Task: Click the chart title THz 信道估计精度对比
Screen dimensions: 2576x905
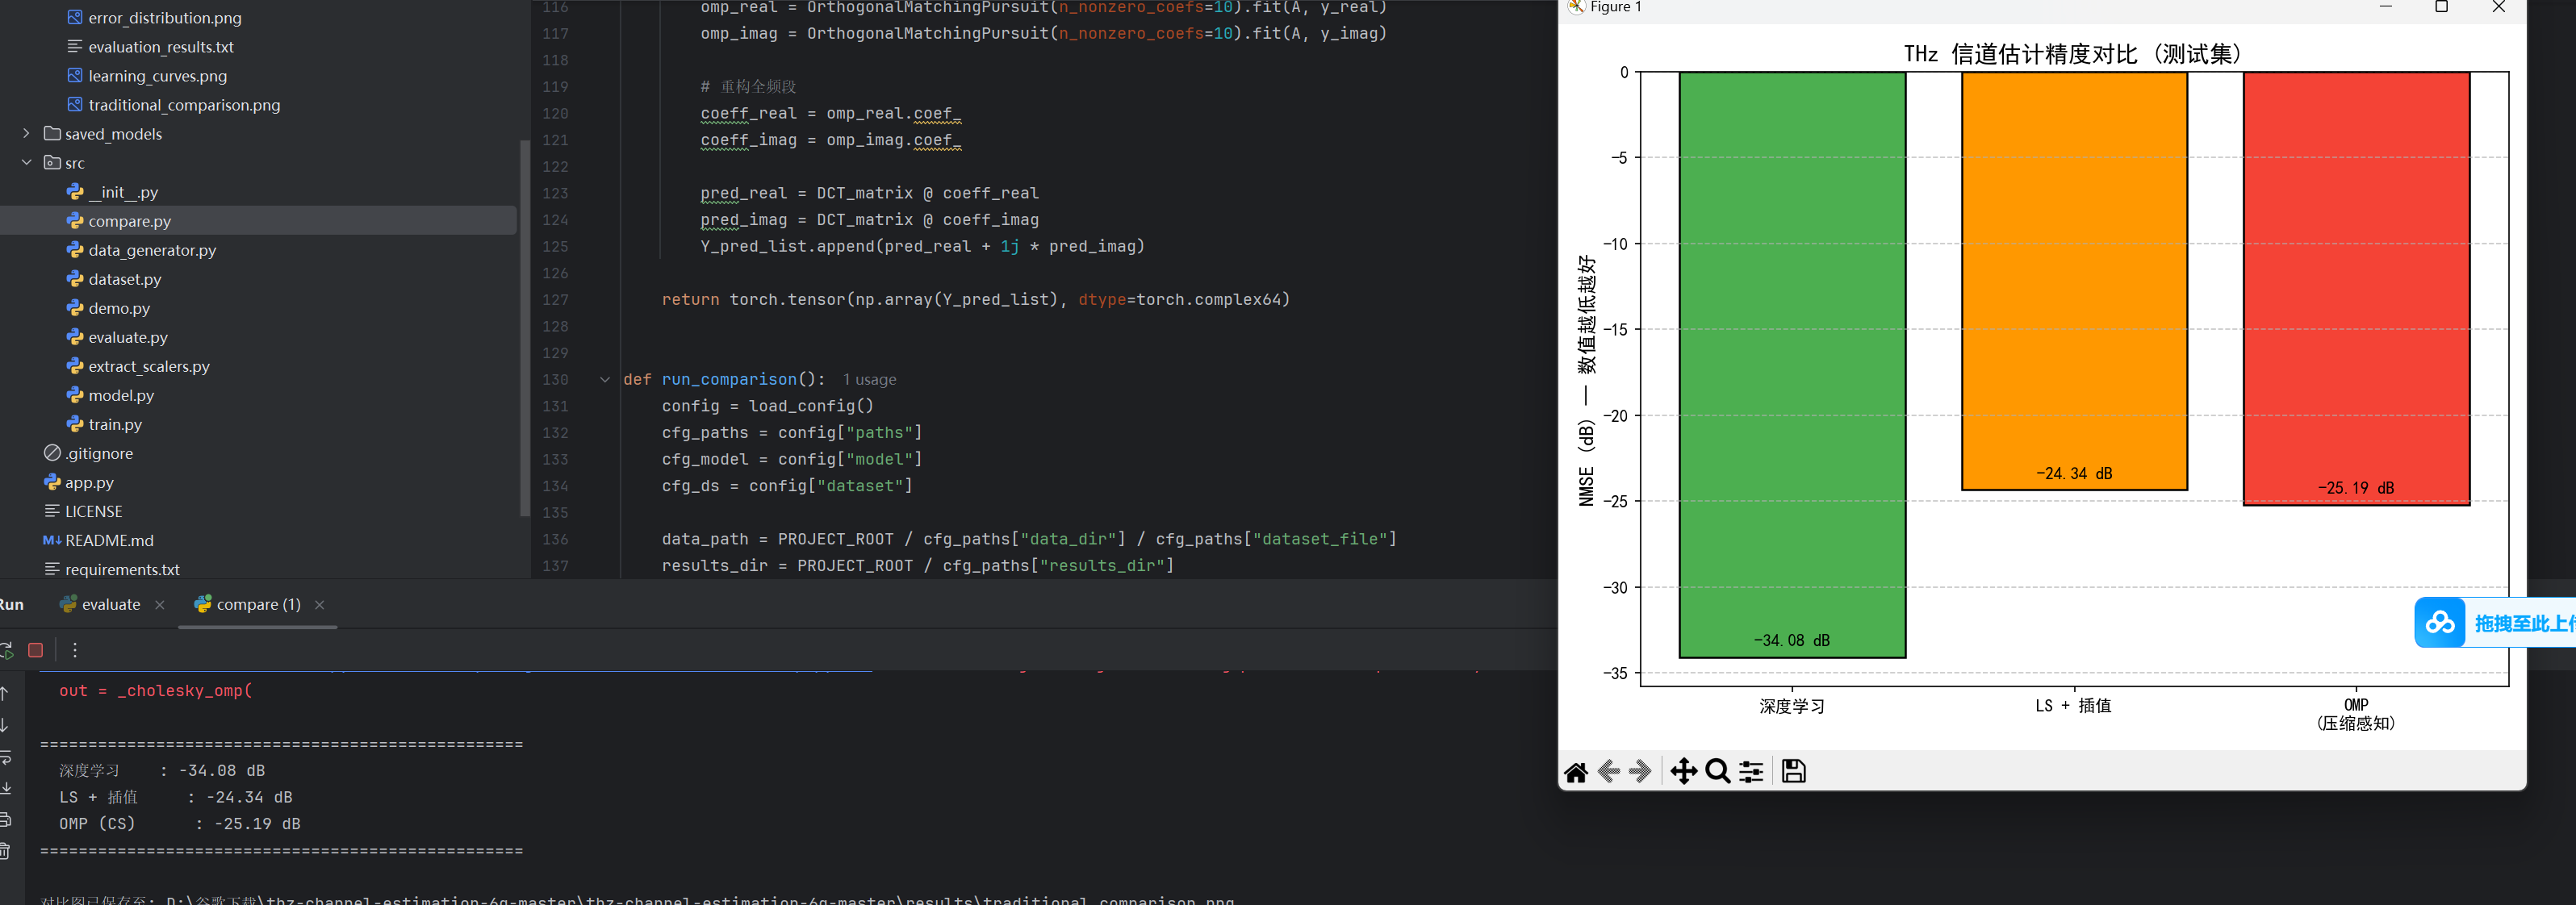Action: (2072, 54)
